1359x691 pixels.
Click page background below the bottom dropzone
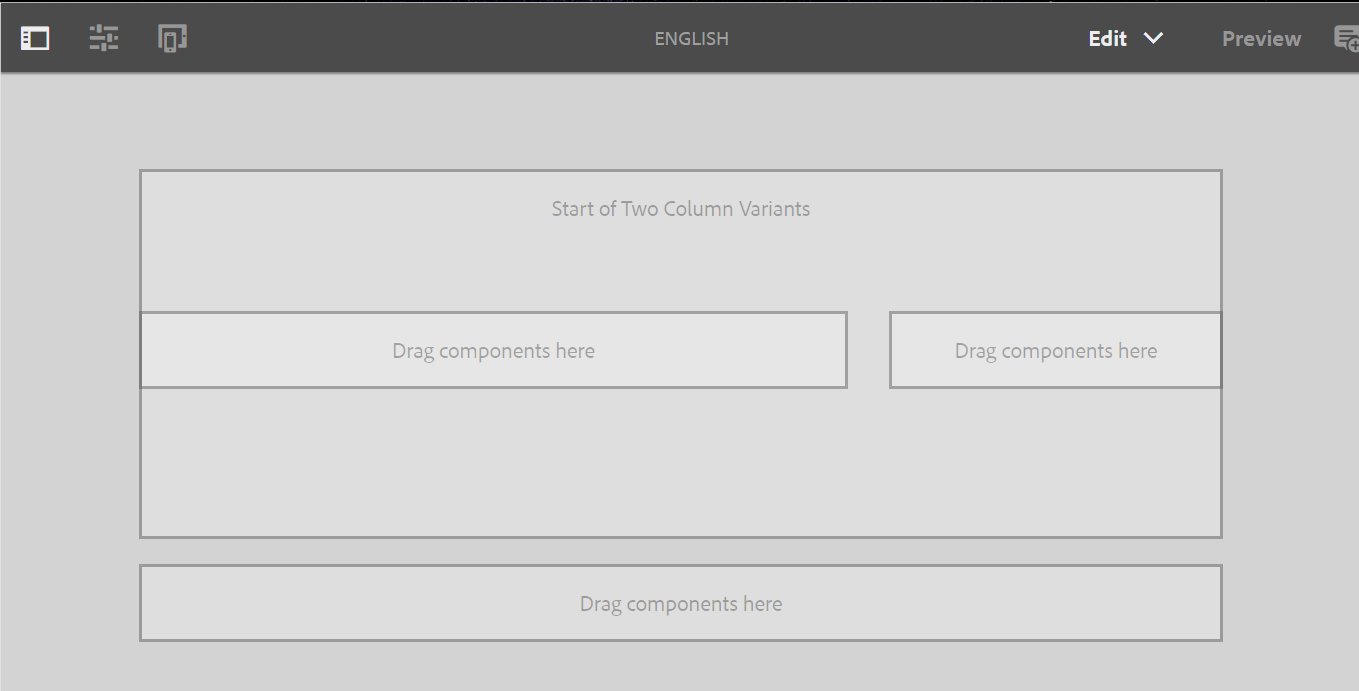point(680,667)
